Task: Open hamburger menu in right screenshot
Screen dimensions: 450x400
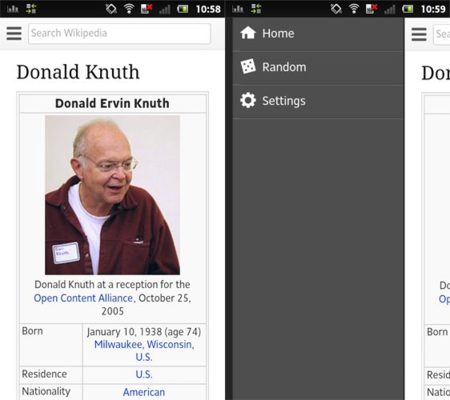Action: [419, 34]
